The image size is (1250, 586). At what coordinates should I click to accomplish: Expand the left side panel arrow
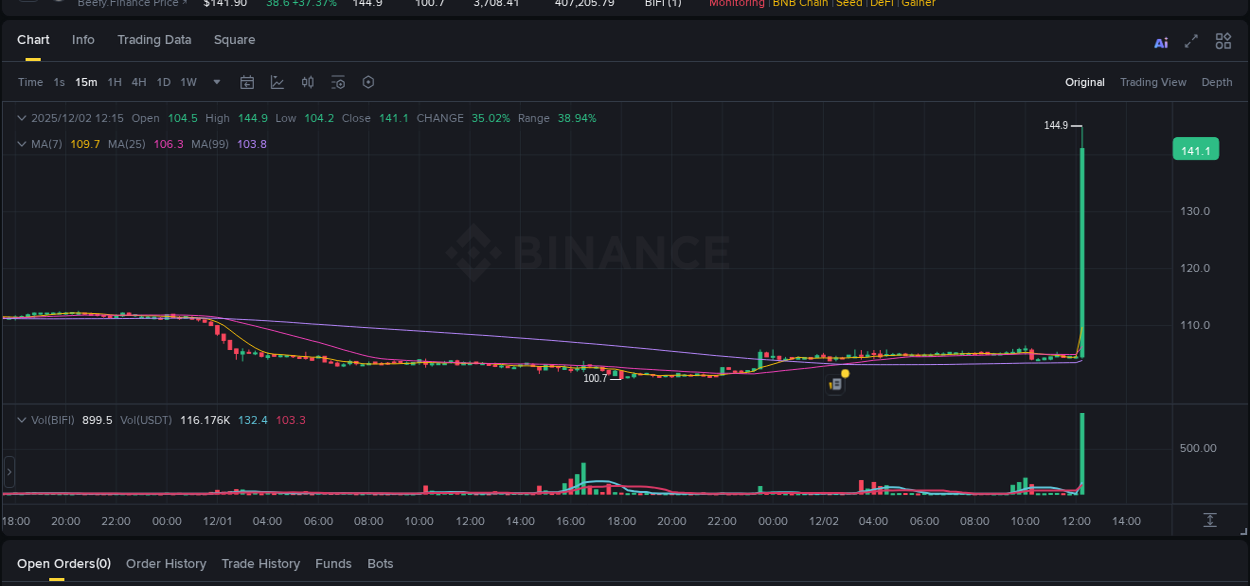[9, 470]
